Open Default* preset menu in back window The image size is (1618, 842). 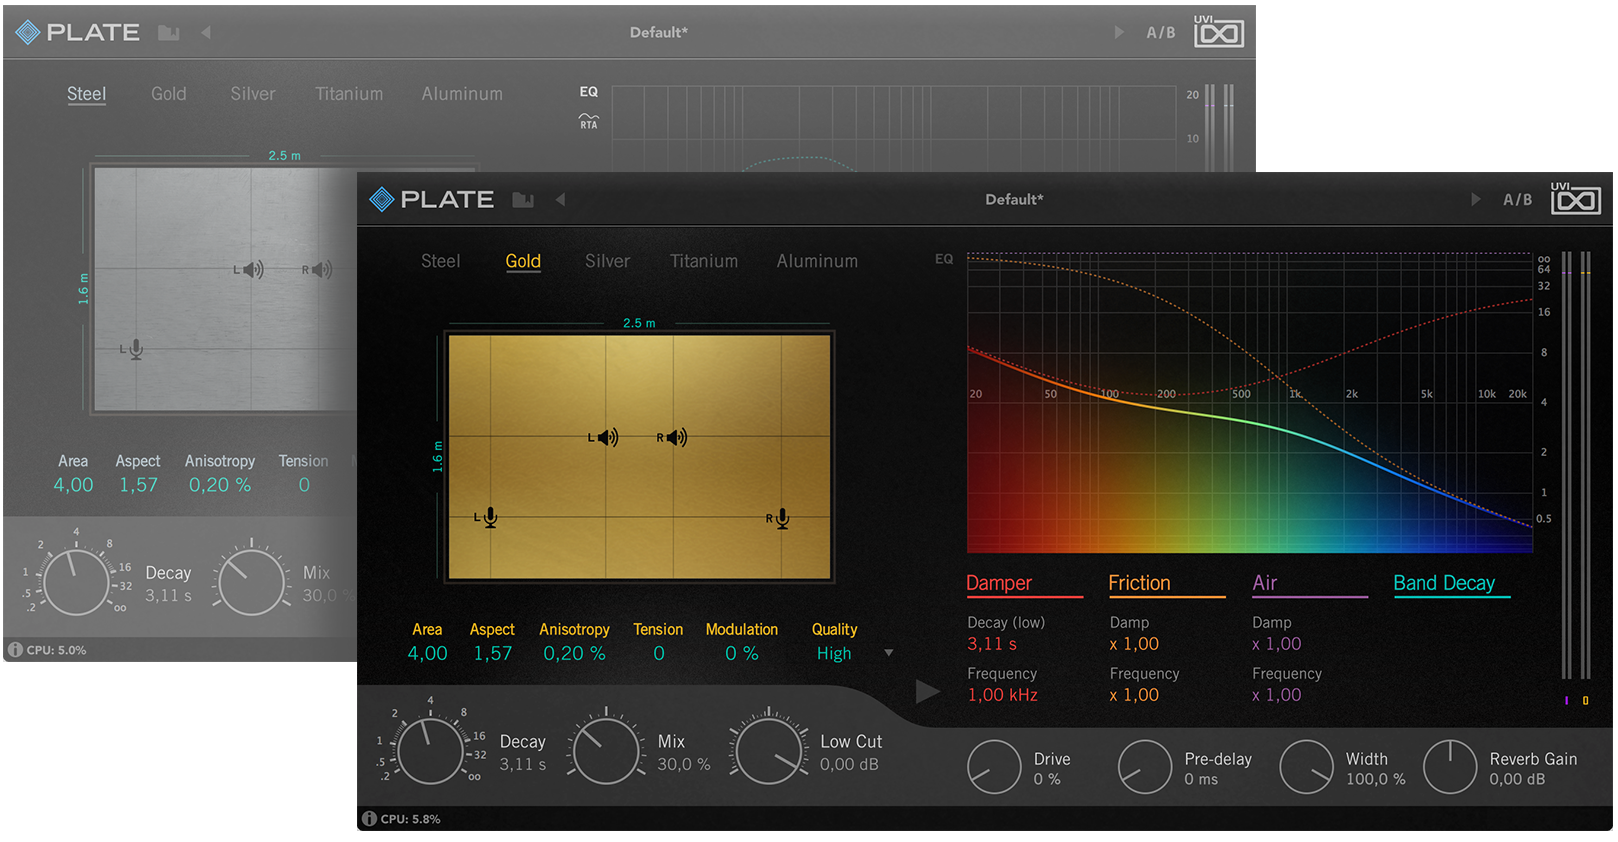coord(658,33)
